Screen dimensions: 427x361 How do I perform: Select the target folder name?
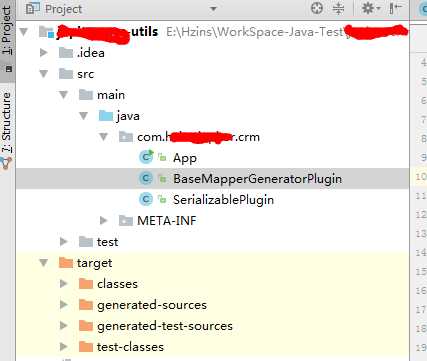coord(95,263)
